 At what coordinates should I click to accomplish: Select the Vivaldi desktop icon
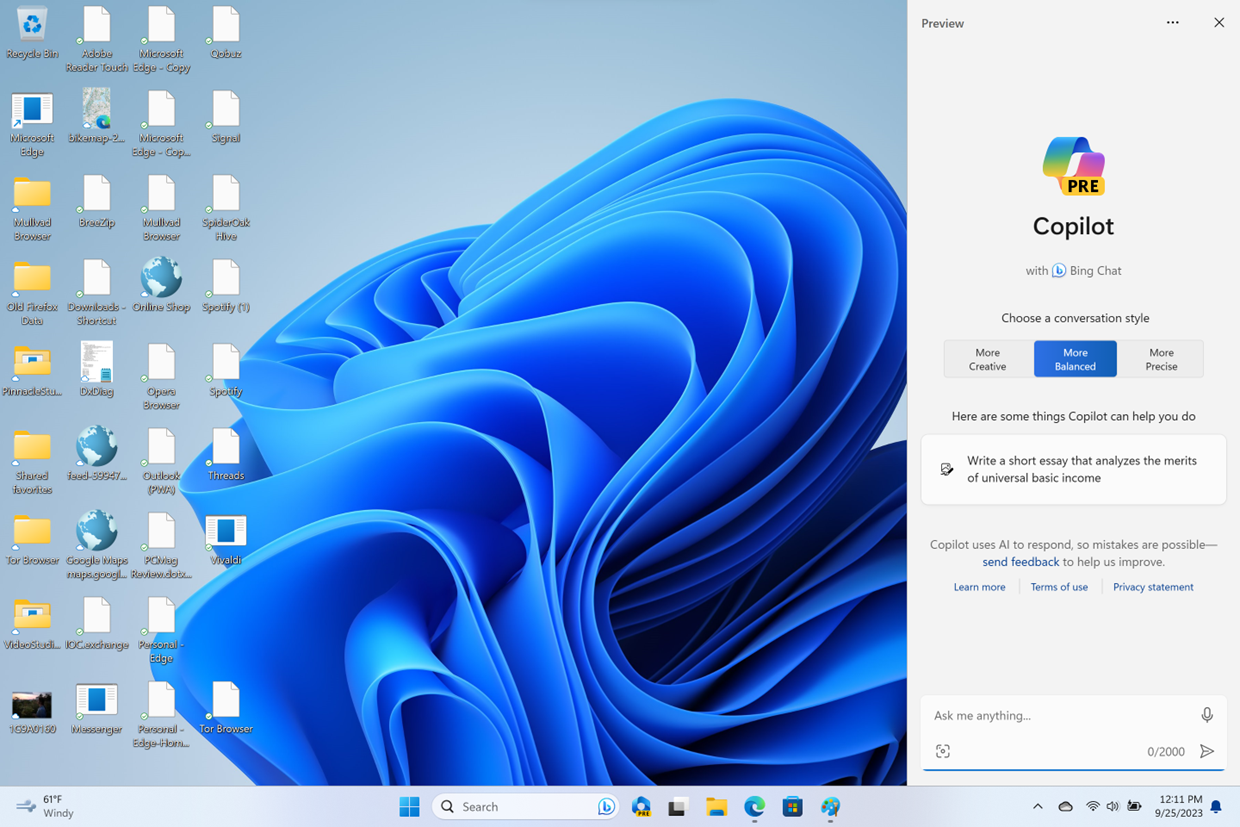click(x=226, y=538)
